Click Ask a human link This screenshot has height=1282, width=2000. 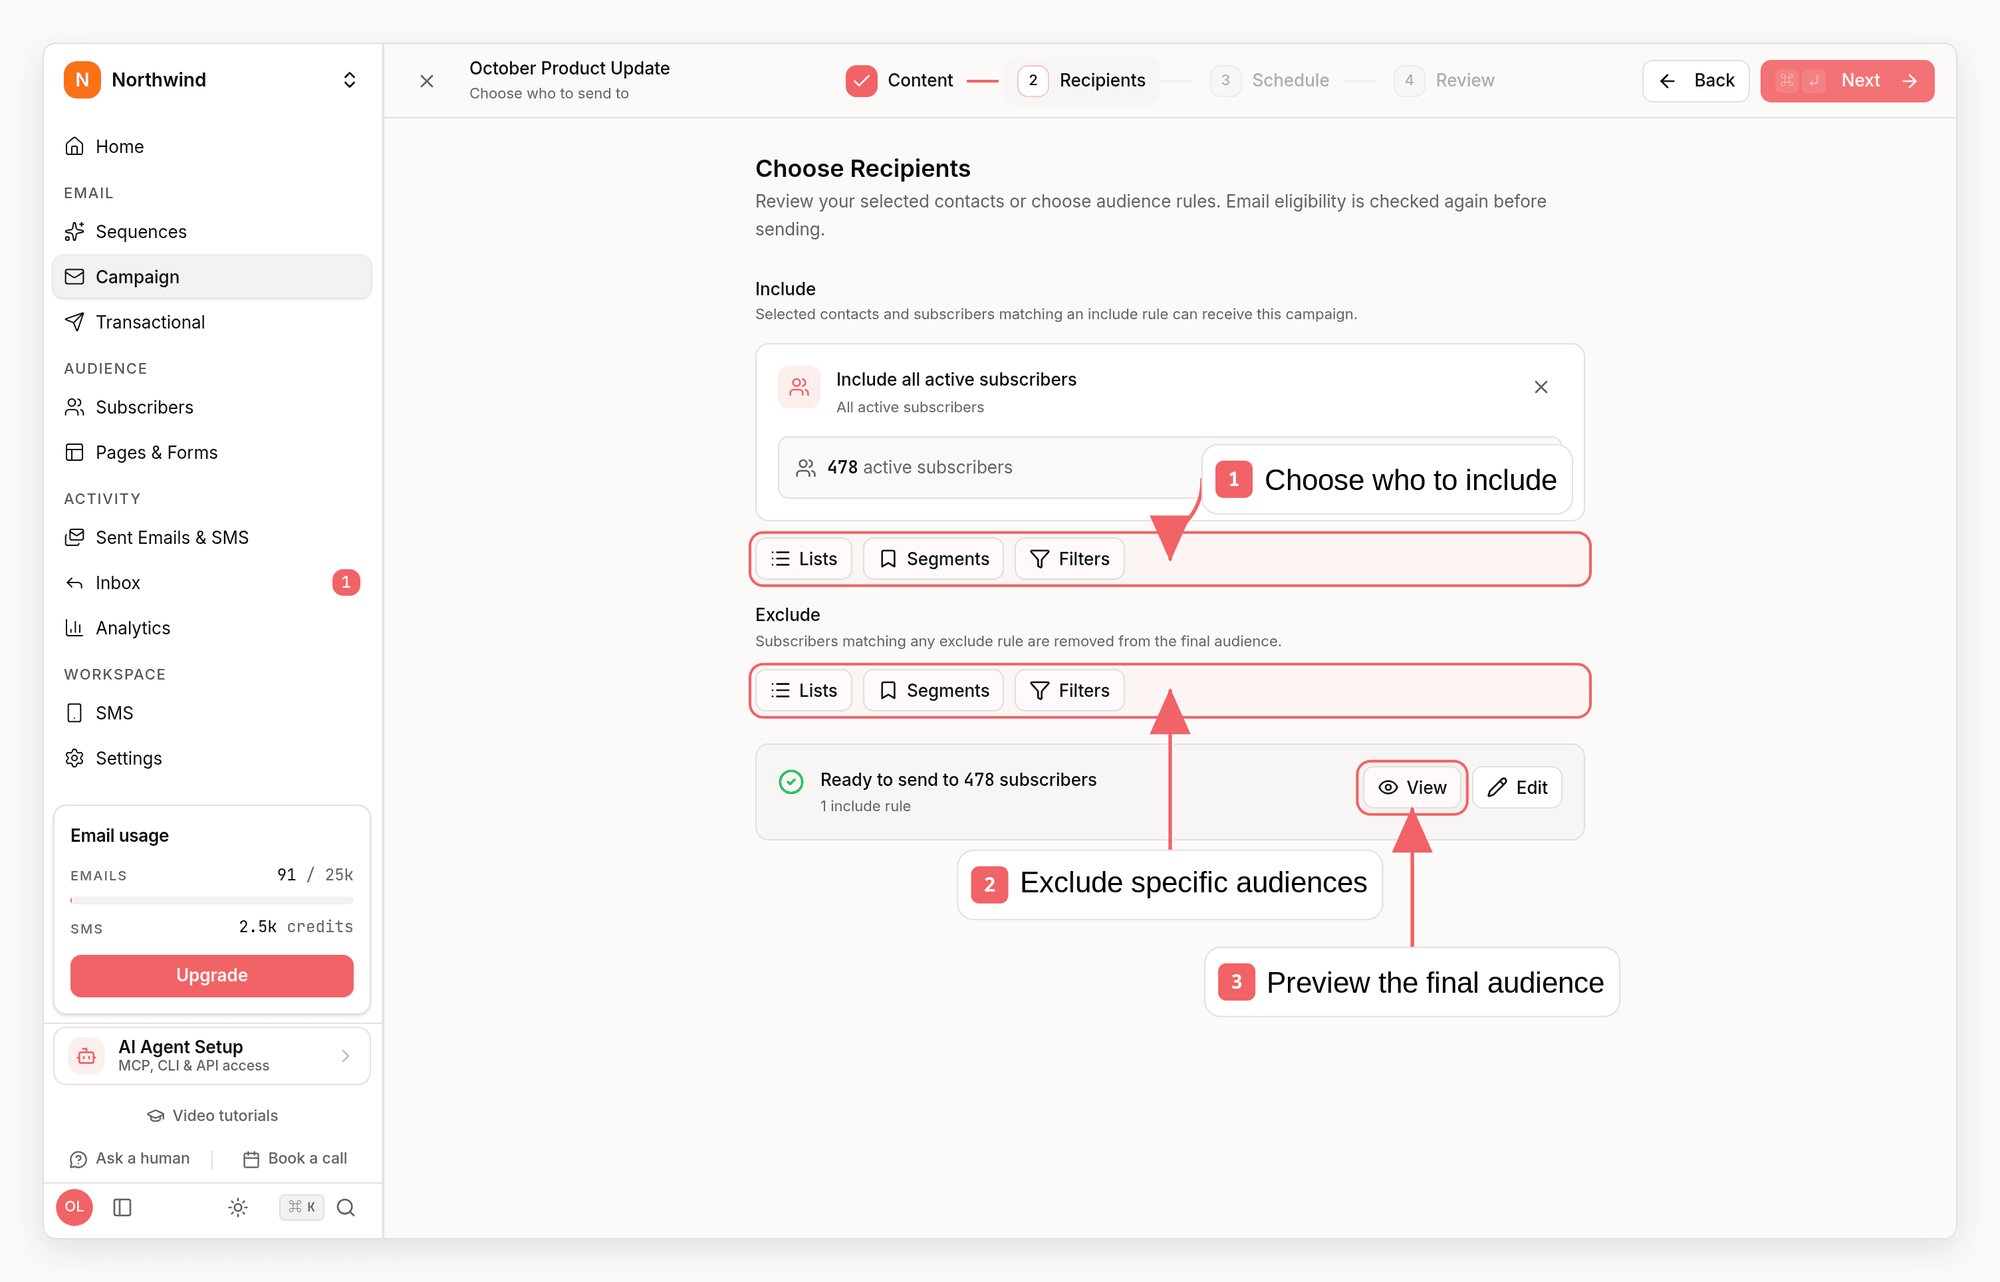pyautogui.click(x=129, y=1159)
